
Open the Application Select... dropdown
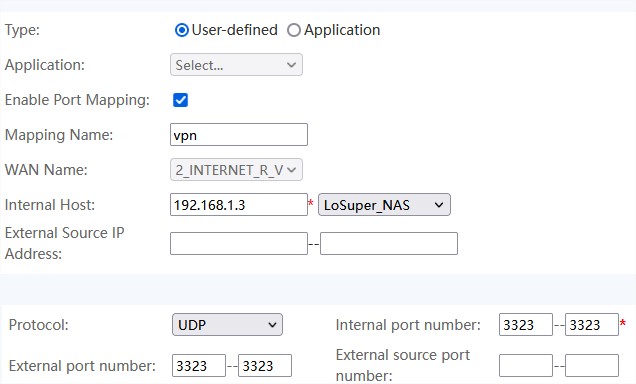pos(236,65)
